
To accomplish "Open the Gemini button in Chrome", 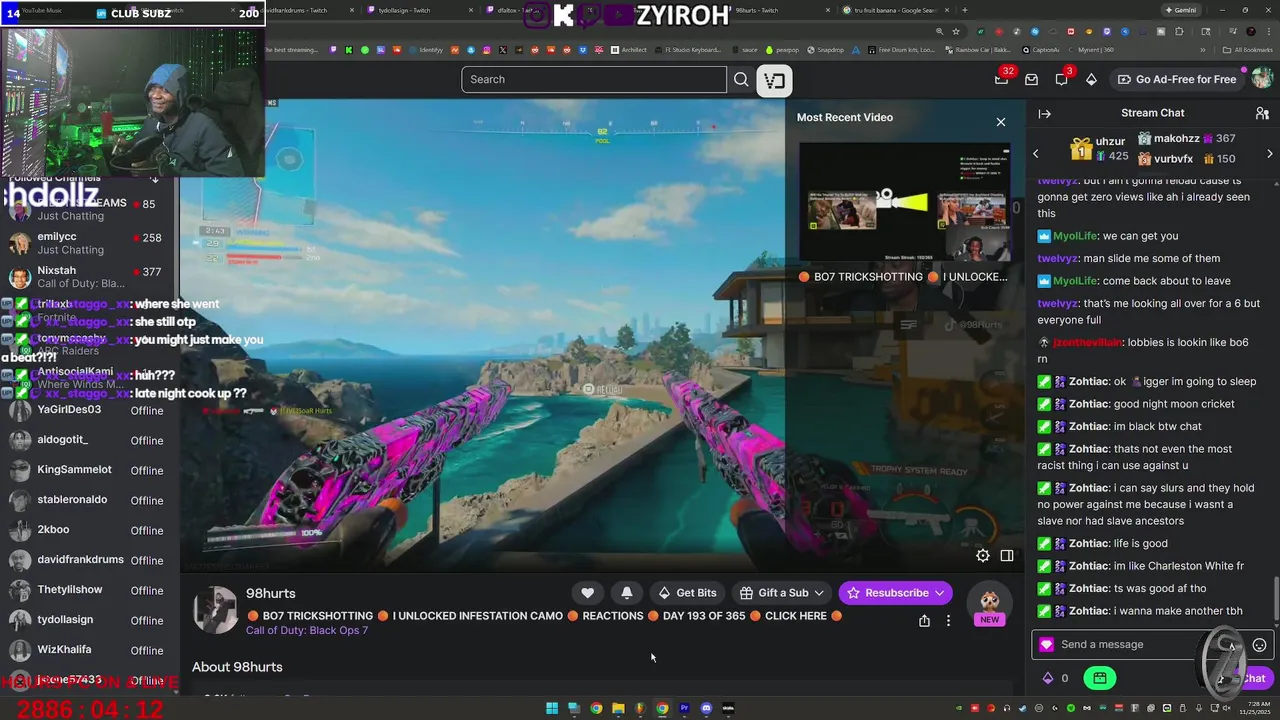I will click(1181, 10).
